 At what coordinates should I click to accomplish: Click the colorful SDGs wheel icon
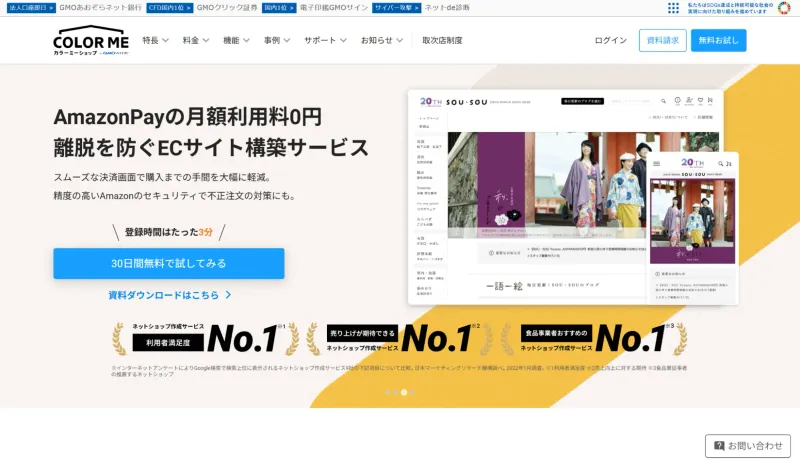point(784,8)
